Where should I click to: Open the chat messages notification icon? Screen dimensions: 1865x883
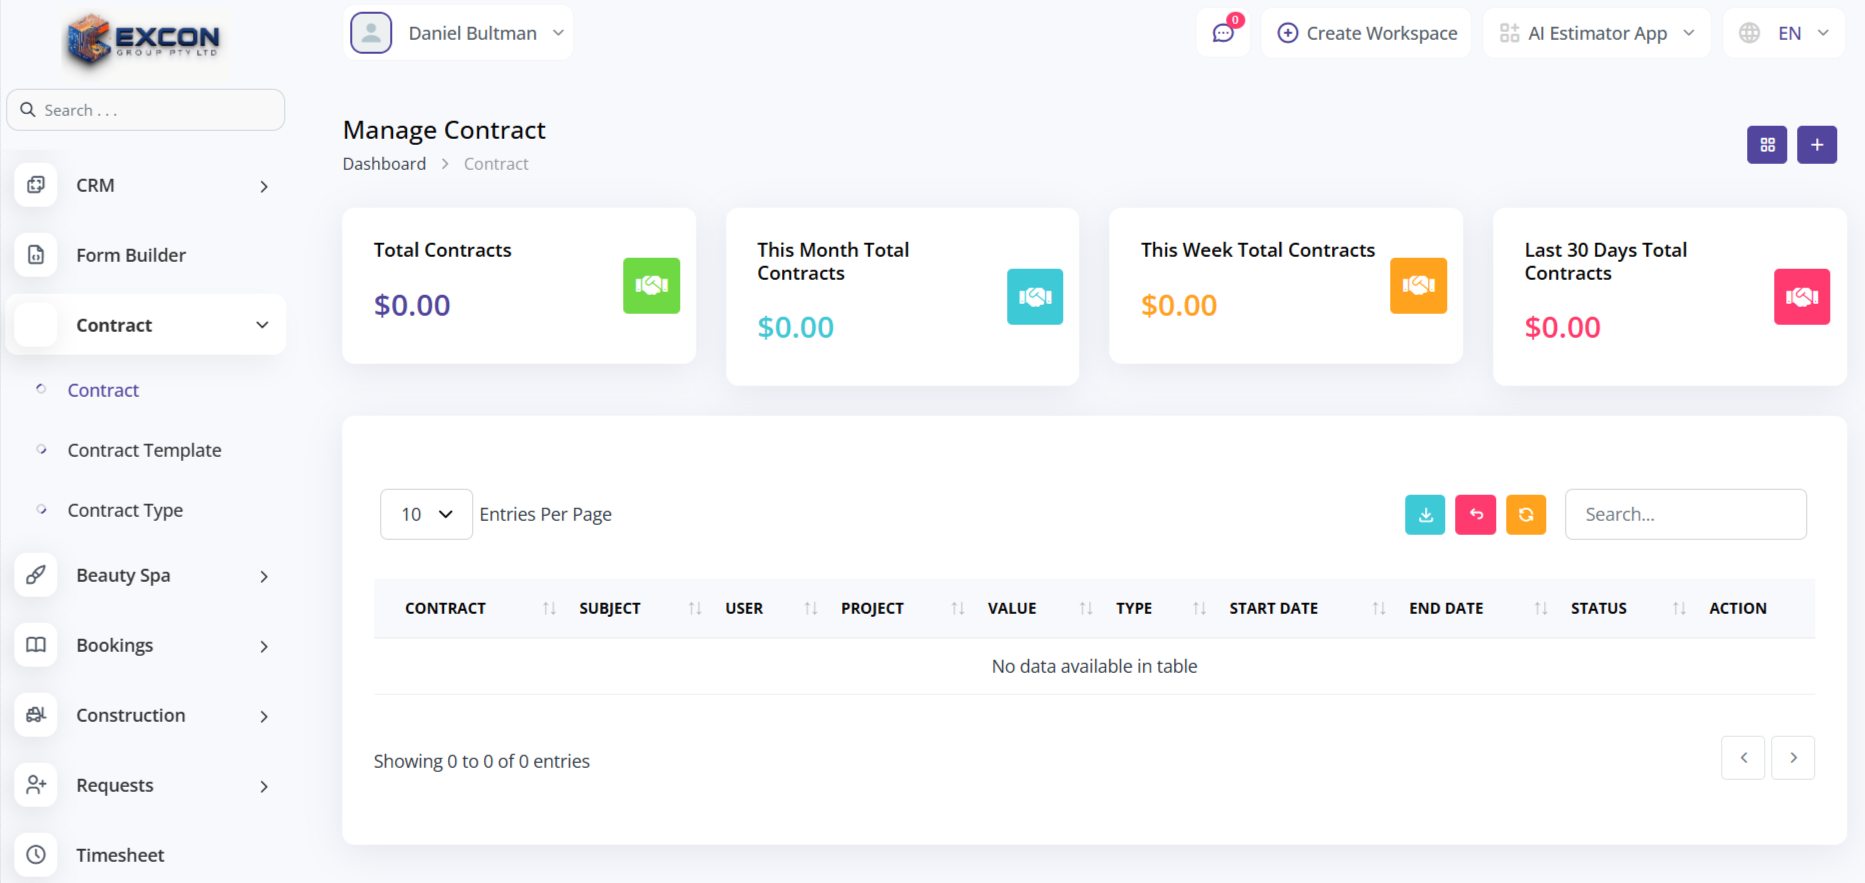1223,33
